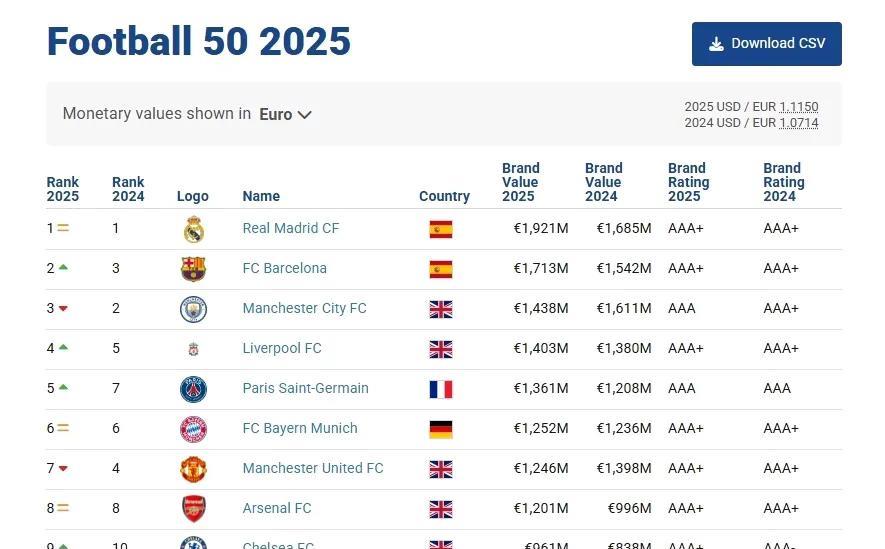
Task: Click the 2025 USD/EUR rate 1.1150
Action: [x=798, y=107]
